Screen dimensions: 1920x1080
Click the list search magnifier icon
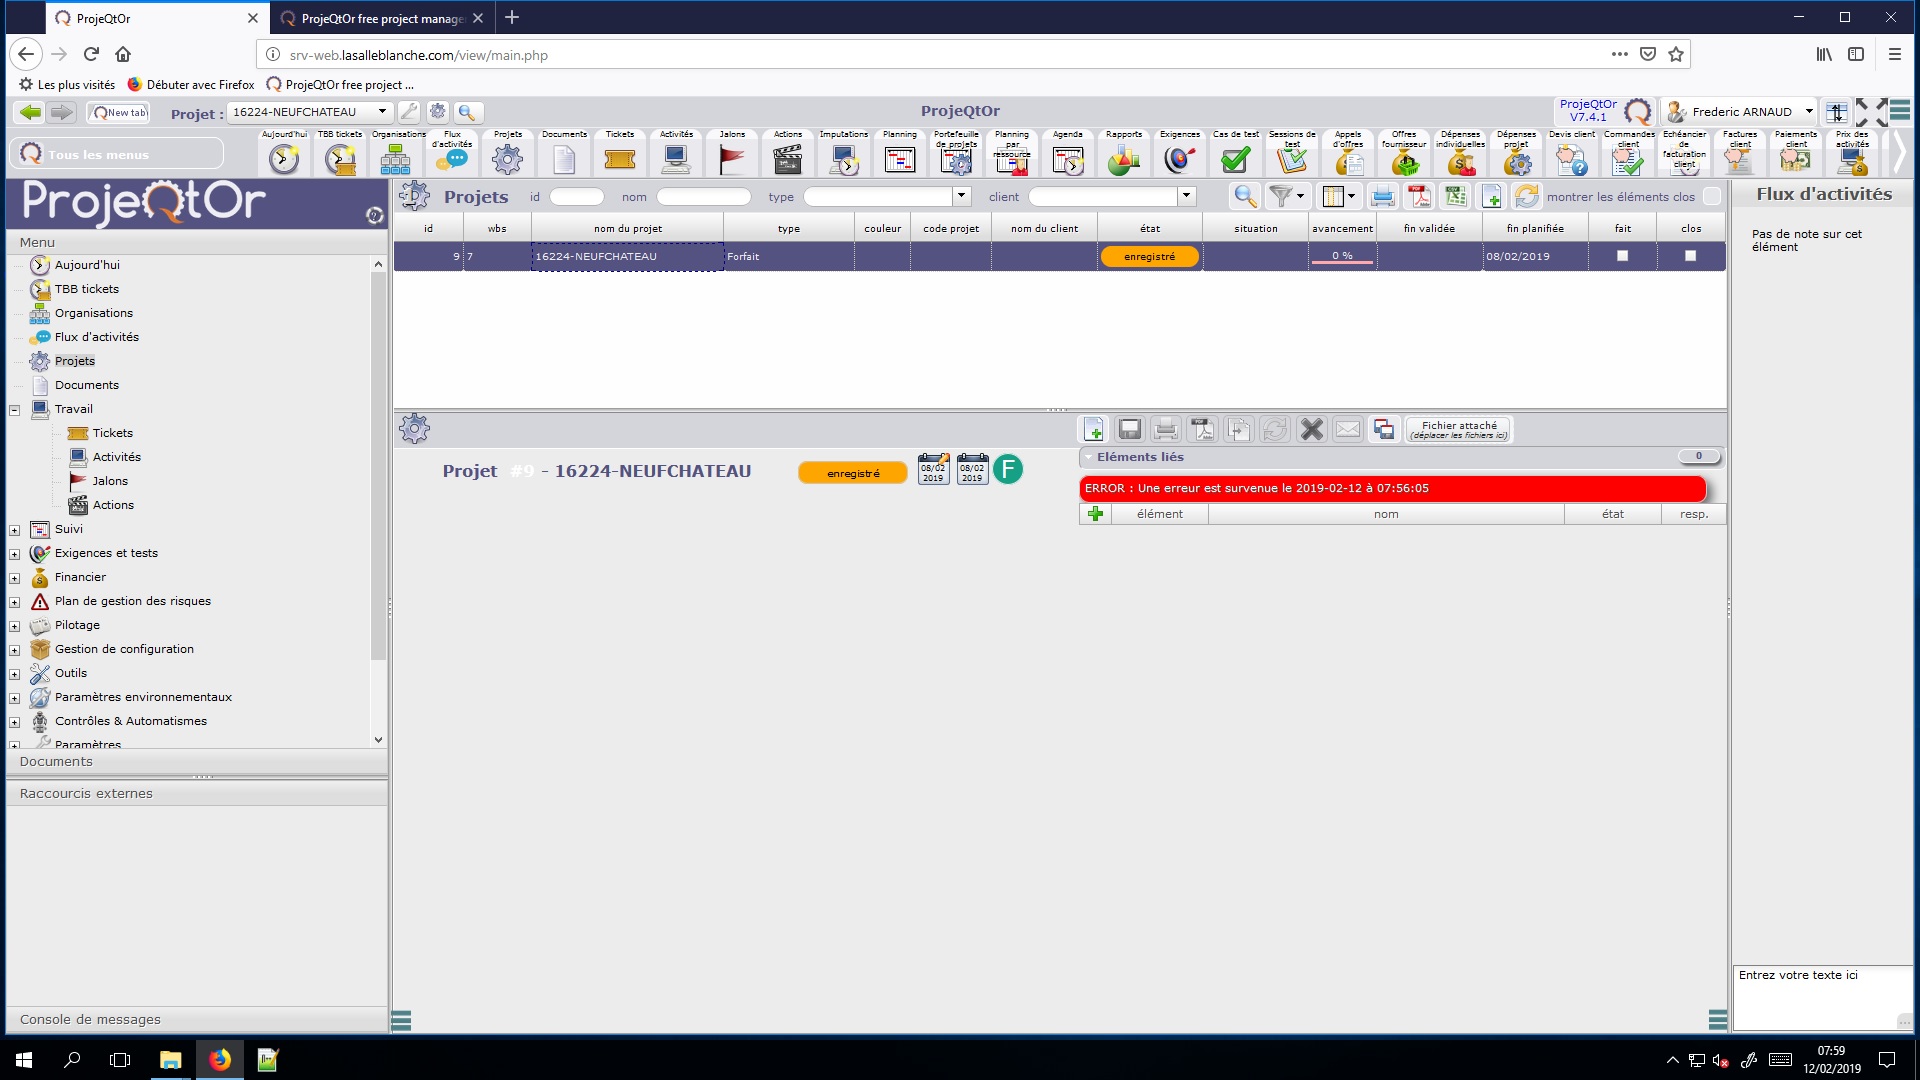coord(1244,197)
